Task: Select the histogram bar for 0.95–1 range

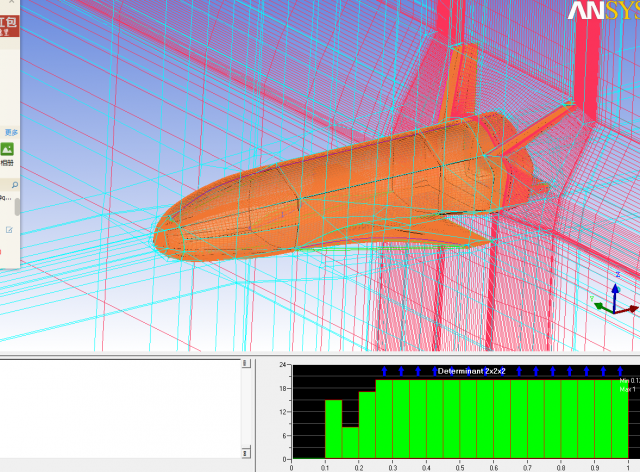Action: coord(620,419)
